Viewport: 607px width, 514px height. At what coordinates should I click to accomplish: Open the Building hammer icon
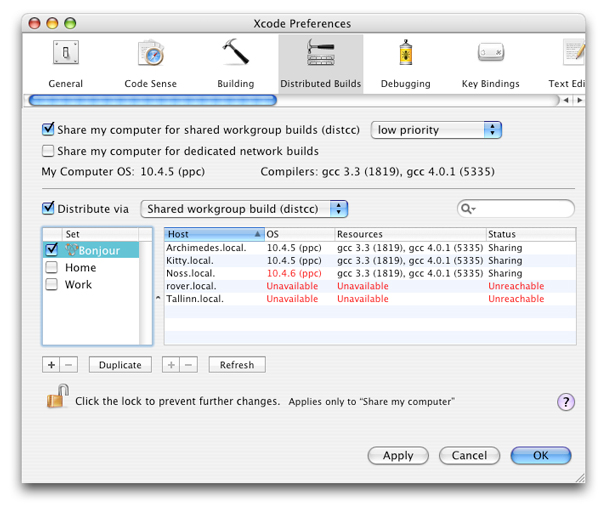click(x=235, y=51)
